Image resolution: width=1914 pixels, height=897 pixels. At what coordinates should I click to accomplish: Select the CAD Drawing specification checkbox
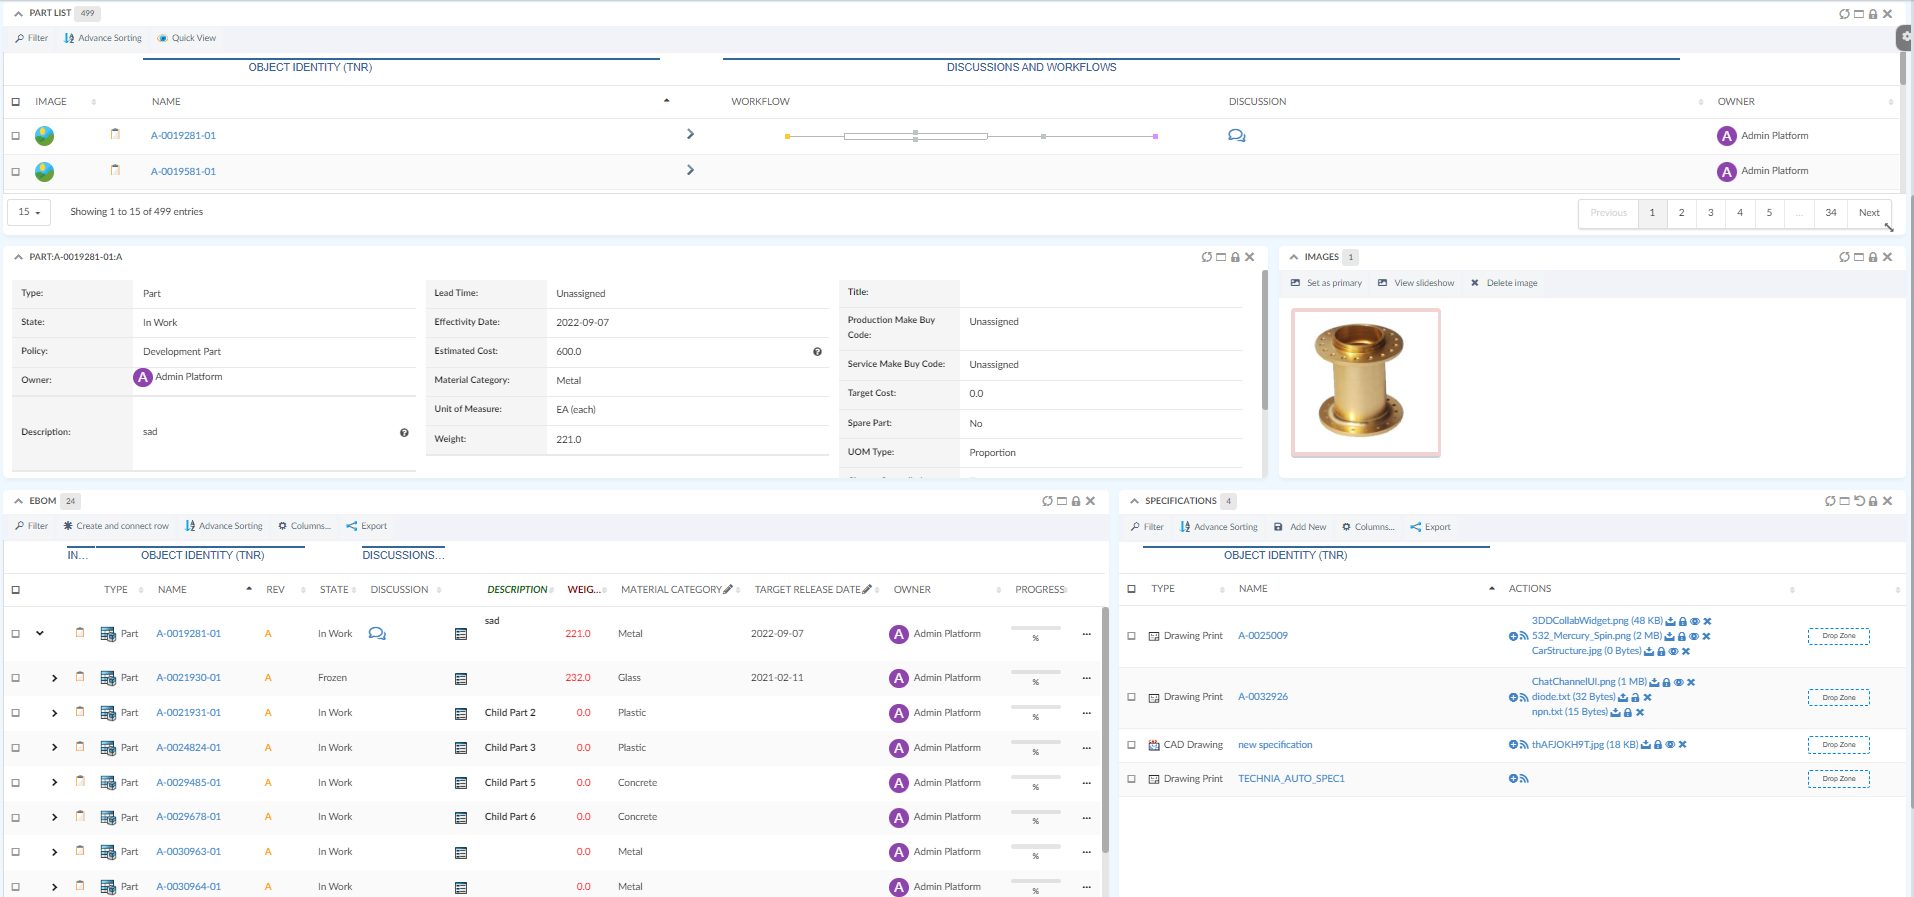click(x=1131, y=745)
